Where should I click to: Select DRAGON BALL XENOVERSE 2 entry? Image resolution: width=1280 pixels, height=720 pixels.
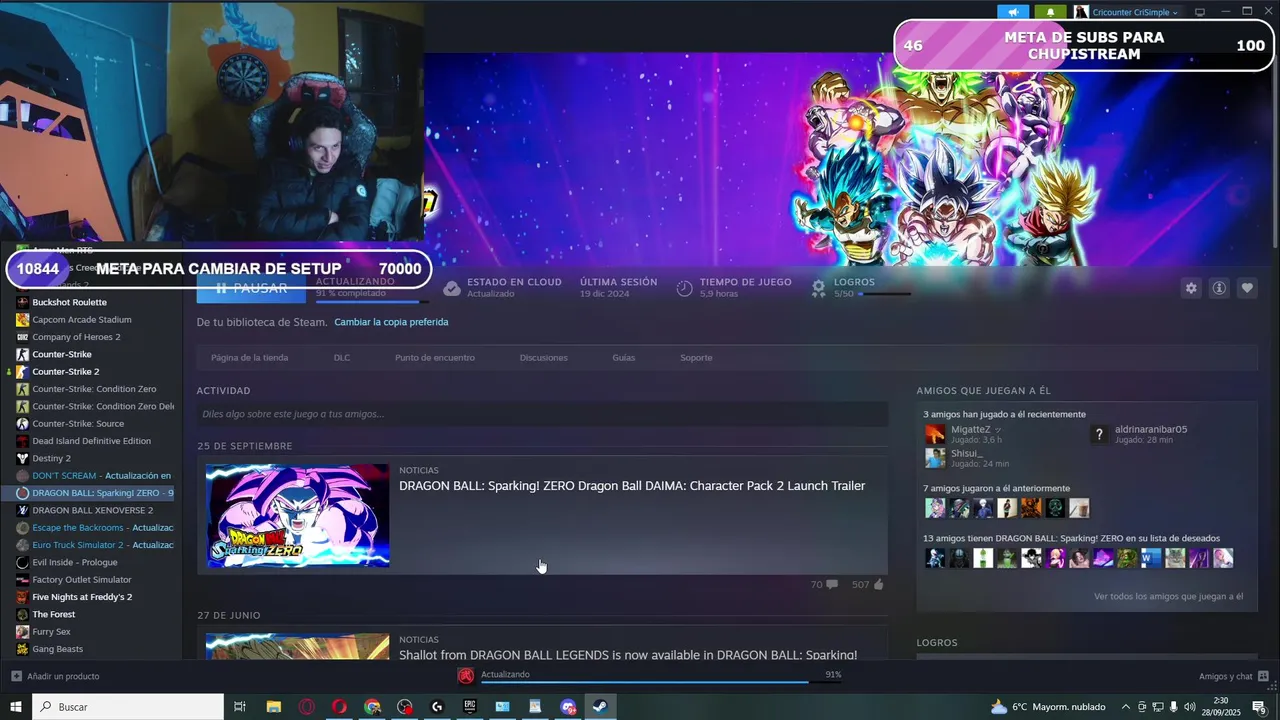click(95, 510)
